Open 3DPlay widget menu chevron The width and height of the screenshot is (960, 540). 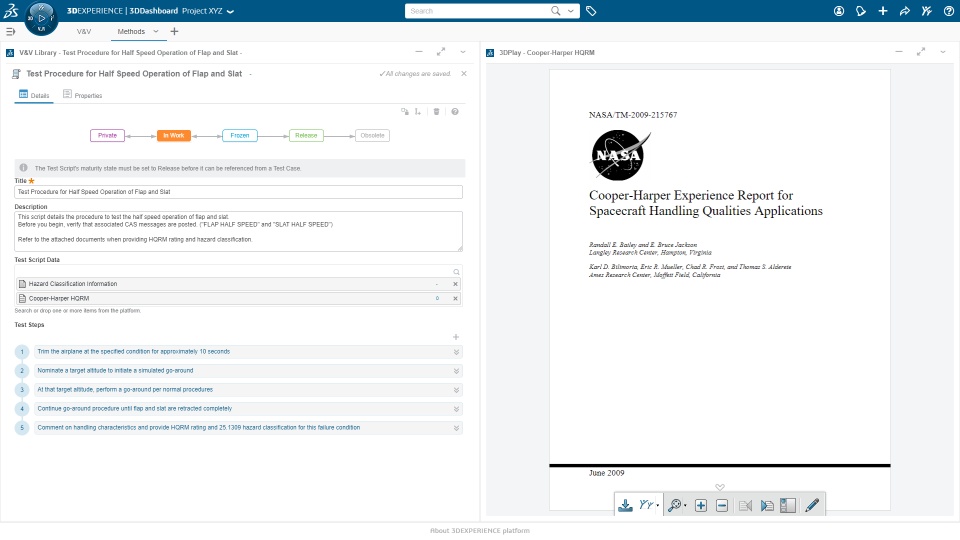[x=943, y=52]
